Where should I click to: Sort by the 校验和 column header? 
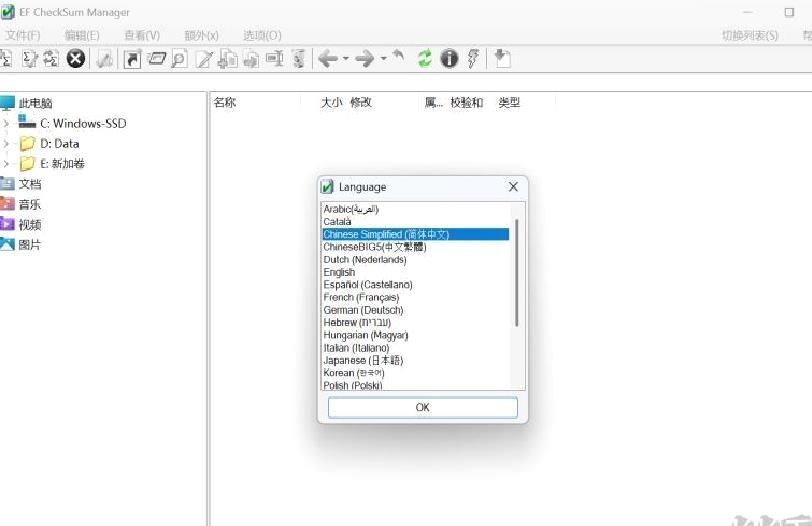click(467, 103)
